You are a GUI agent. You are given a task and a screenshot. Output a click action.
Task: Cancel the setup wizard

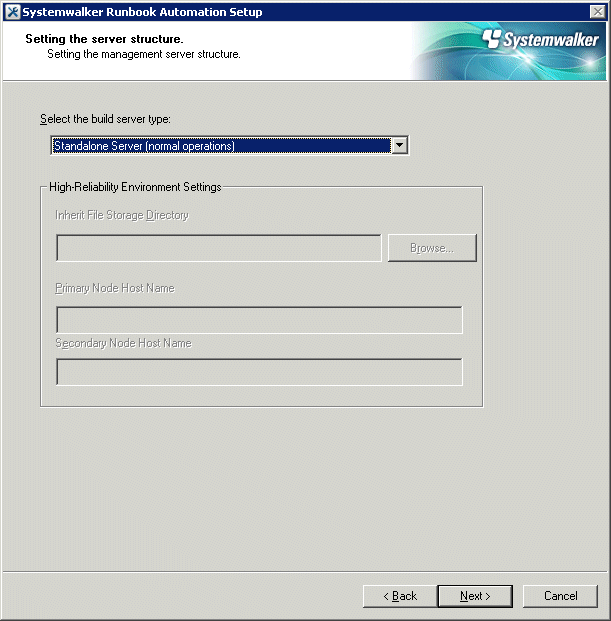coord(560,596)
